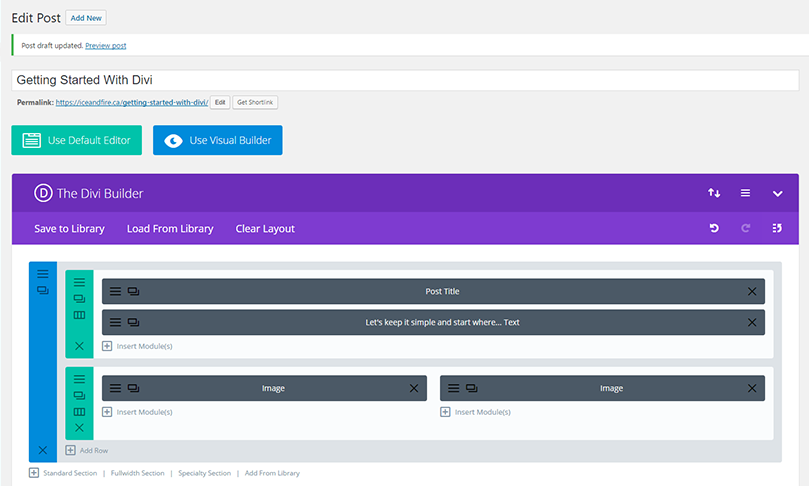Add a Fullwidth Section
Viewport: 809px width, 486px height.
click(138, 473)
